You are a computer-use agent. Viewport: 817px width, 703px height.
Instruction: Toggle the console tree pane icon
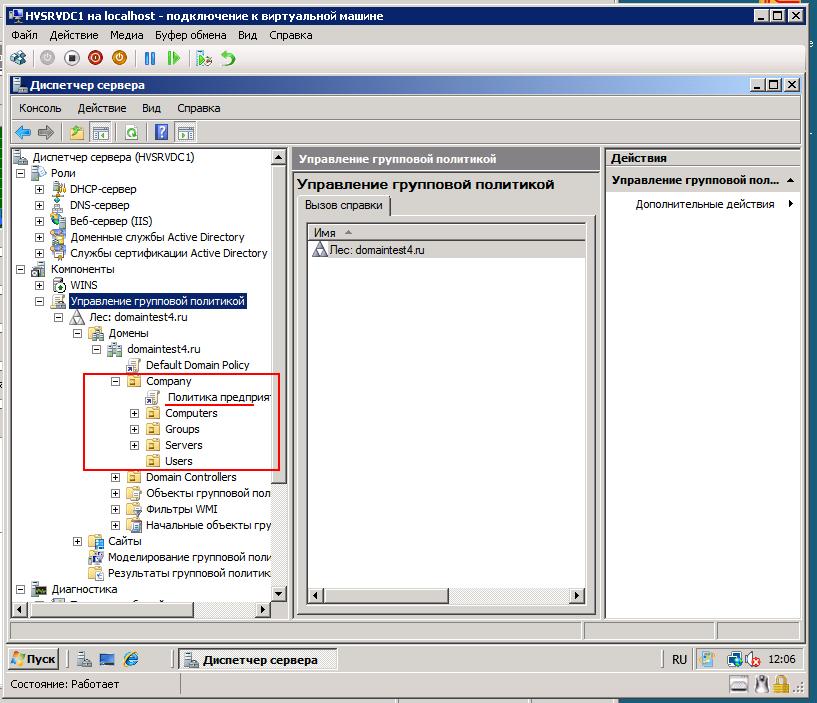pyautogui.click(x=101, y=133)
